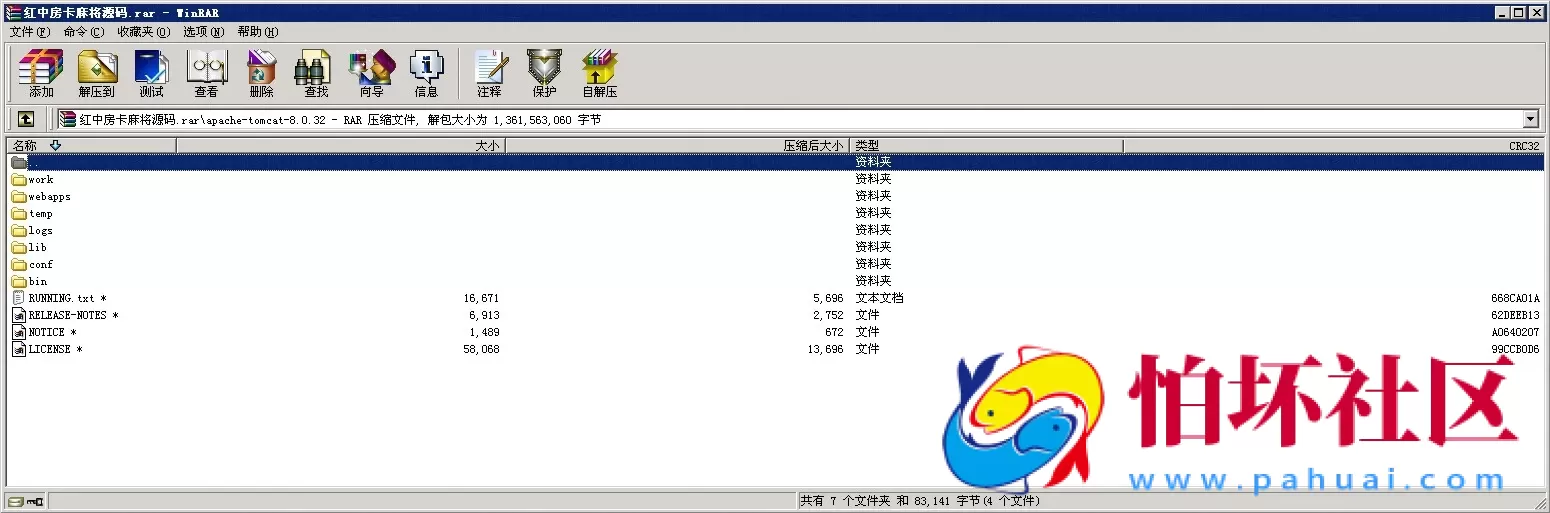
Task: Click the 解压到 (Extract To) toolbar icon
Action: click(x=97, y=73)
